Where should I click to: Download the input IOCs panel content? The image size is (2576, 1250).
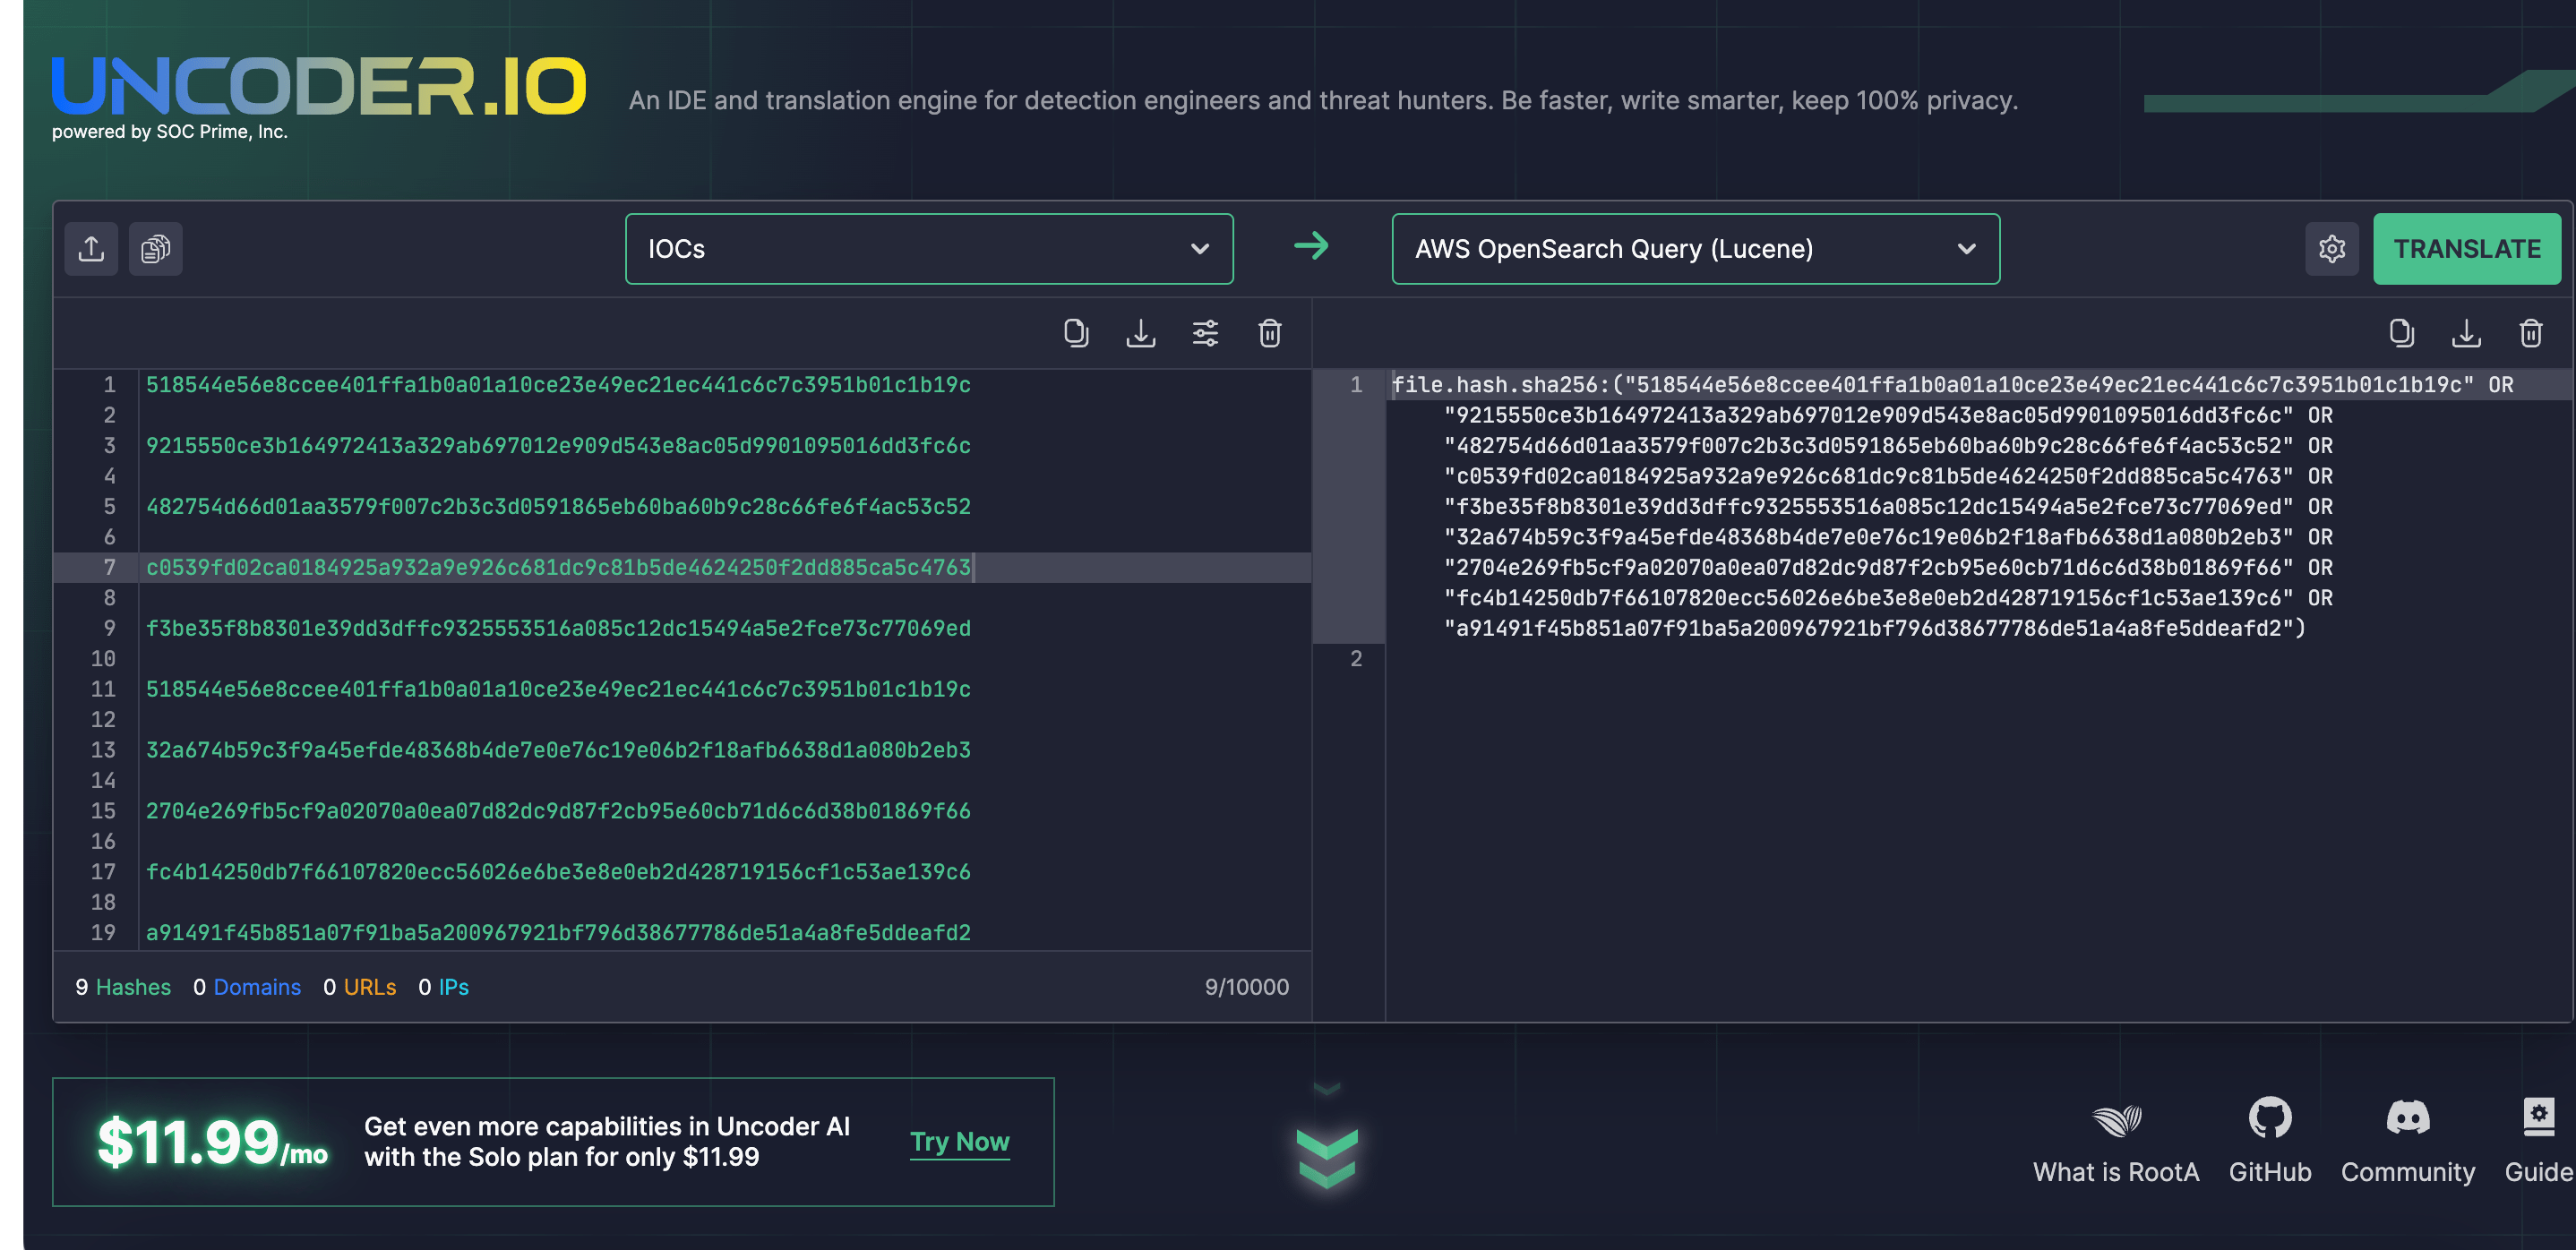pos(1140,333)
